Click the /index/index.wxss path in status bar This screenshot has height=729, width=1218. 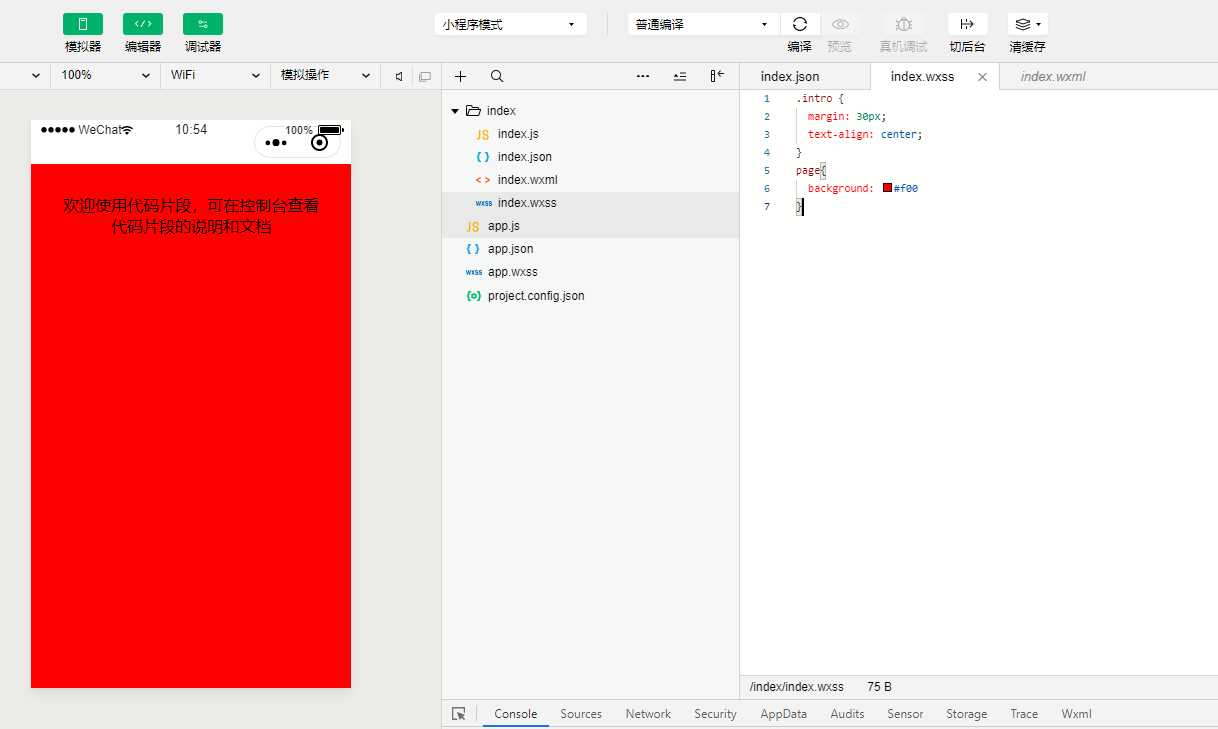[x=796, y=687]
